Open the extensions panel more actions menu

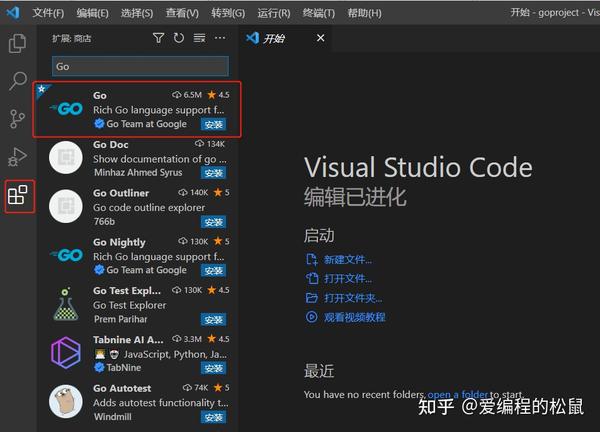[220, 38]
